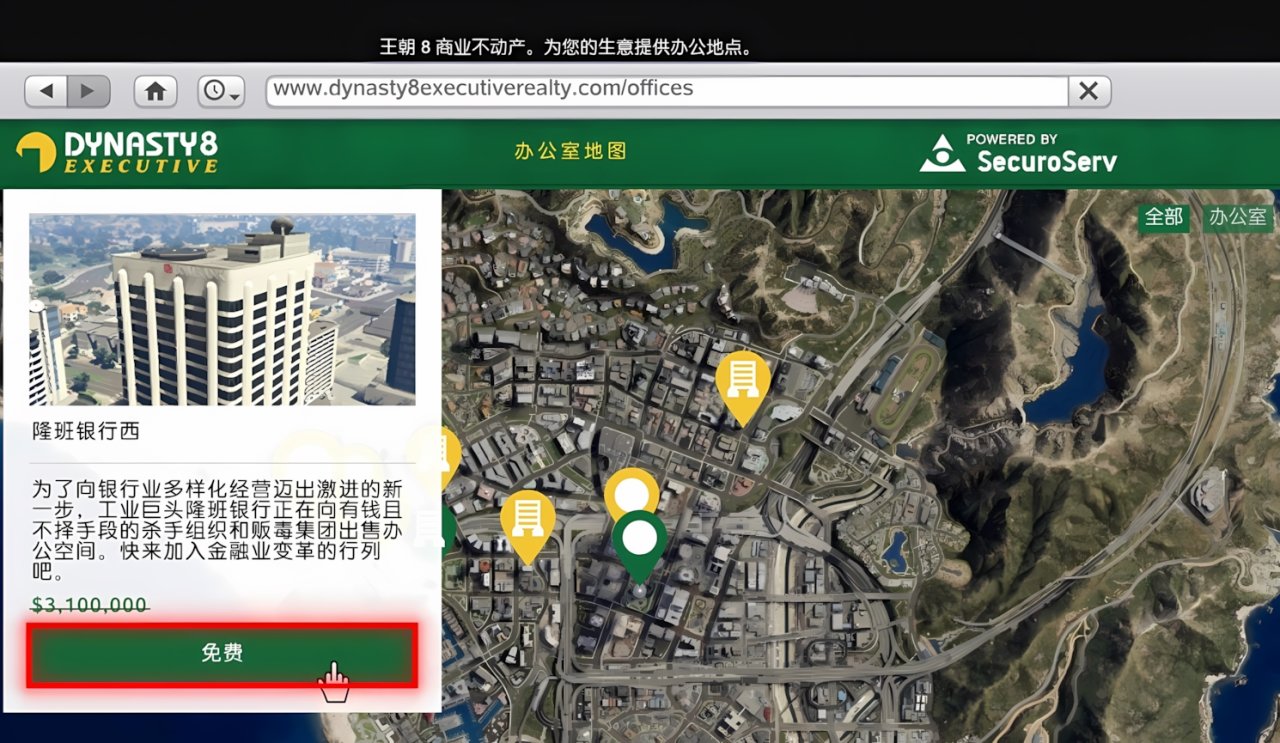Switch to the 全部 filter tab
Image resolution: width=1280 pixels, height=743 pixels.
coord(1164,217)
